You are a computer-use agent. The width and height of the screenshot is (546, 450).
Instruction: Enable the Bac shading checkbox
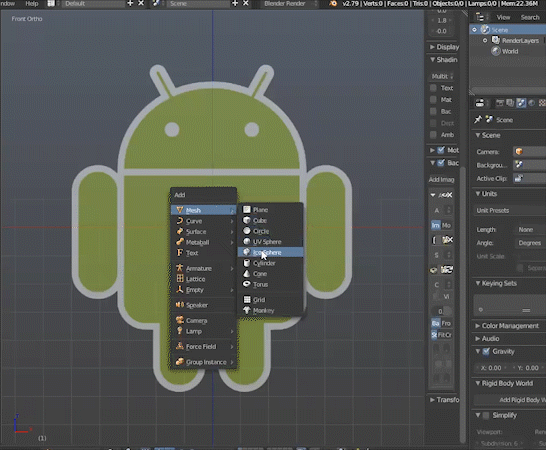pyautogui.click(x=433, y=111)
